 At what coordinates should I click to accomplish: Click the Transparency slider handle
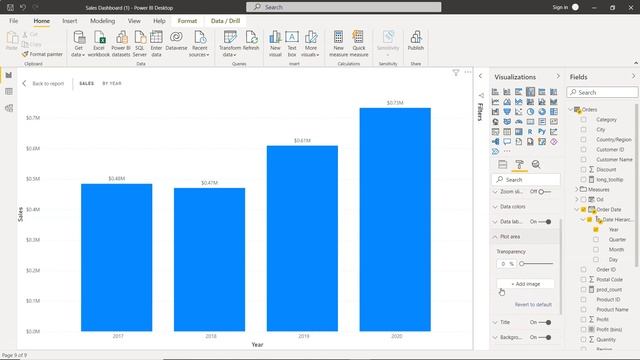pyautogui.click(x=522, y=264)
